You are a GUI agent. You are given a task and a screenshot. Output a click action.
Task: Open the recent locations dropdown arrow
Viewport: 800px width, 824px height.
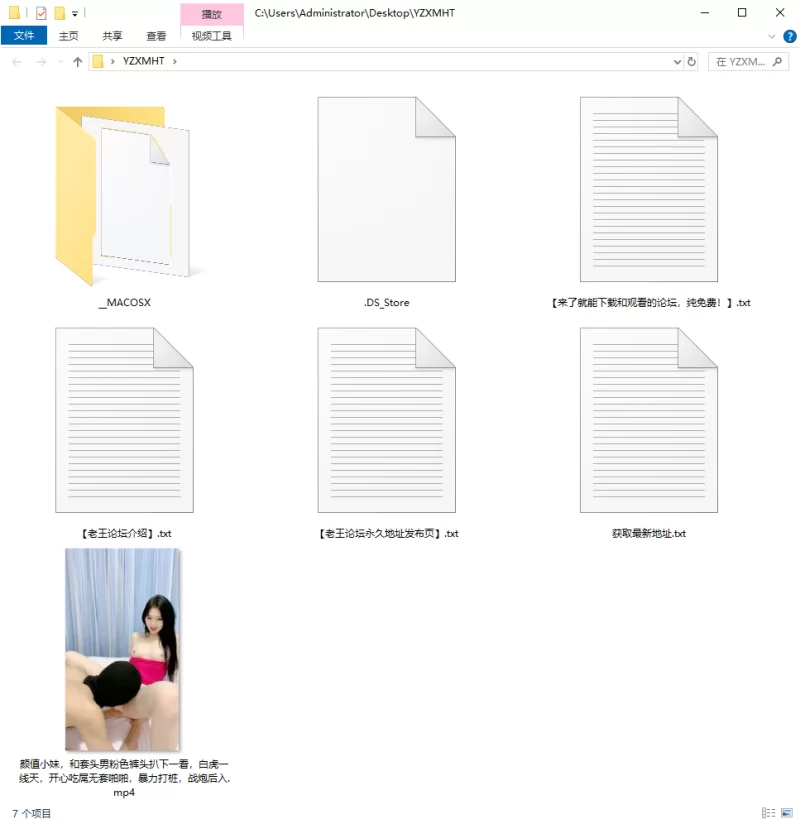pos(60,62)
